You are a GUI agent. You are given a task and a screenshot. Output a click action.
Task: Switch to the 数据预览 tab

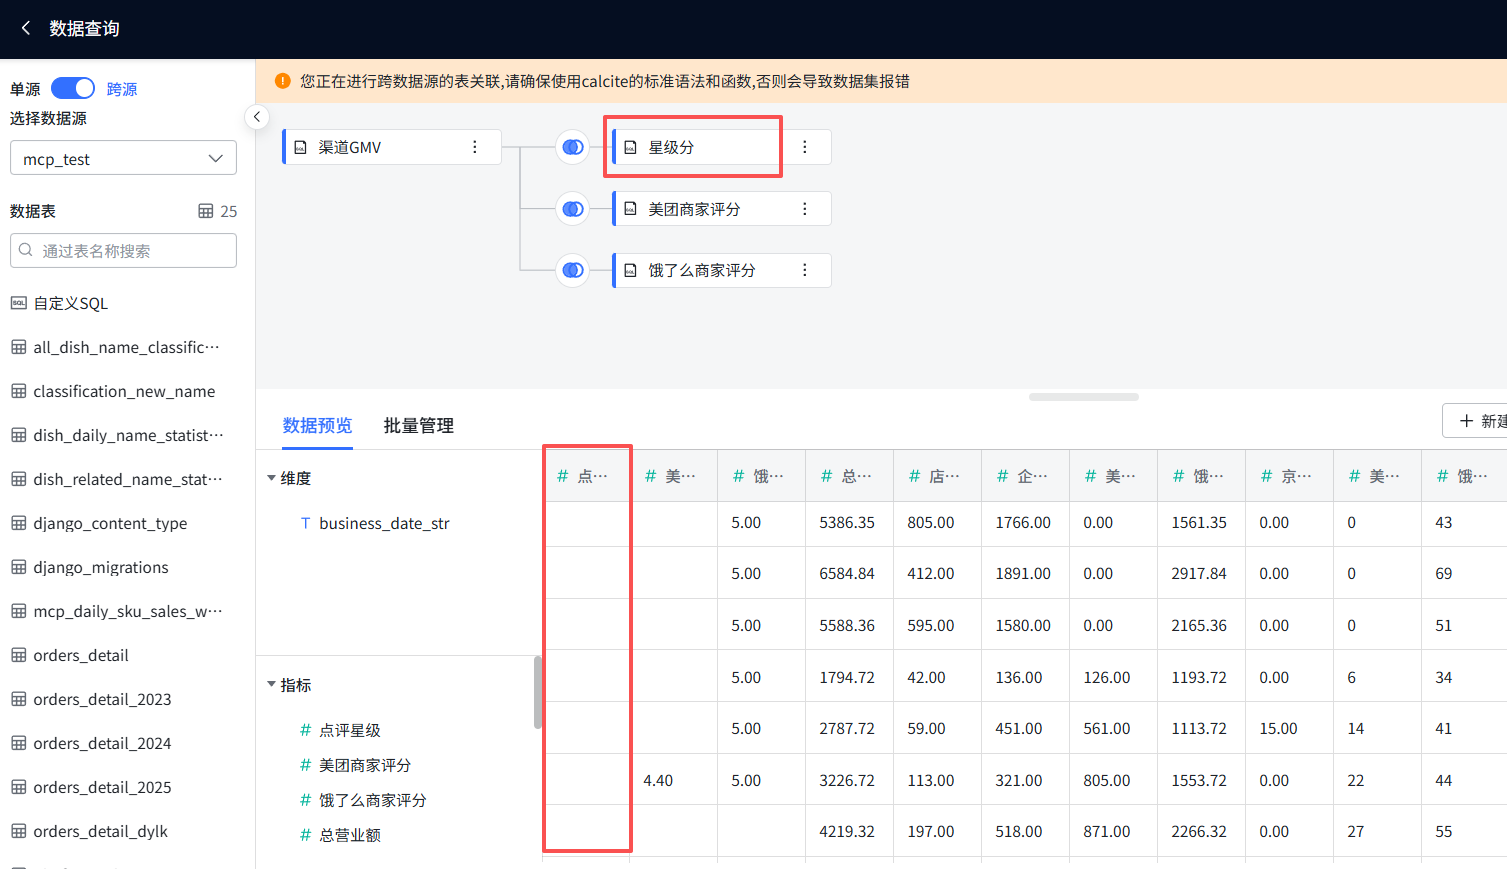317,426
